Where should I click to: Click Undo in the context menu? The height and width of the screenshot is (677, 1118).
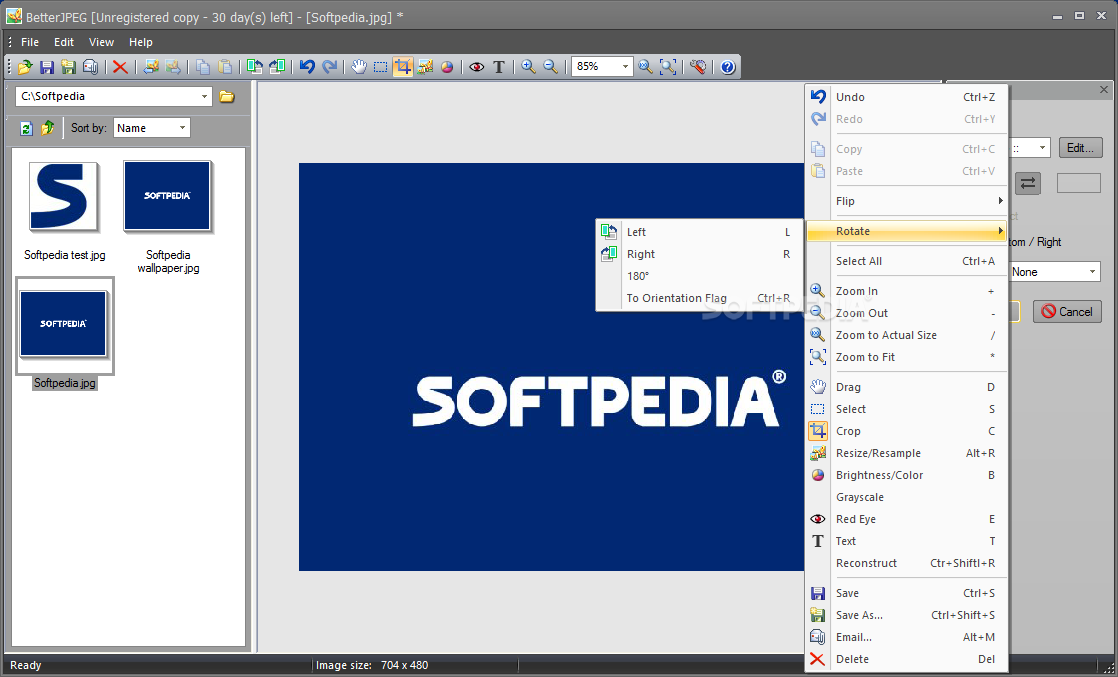(906, 97)
